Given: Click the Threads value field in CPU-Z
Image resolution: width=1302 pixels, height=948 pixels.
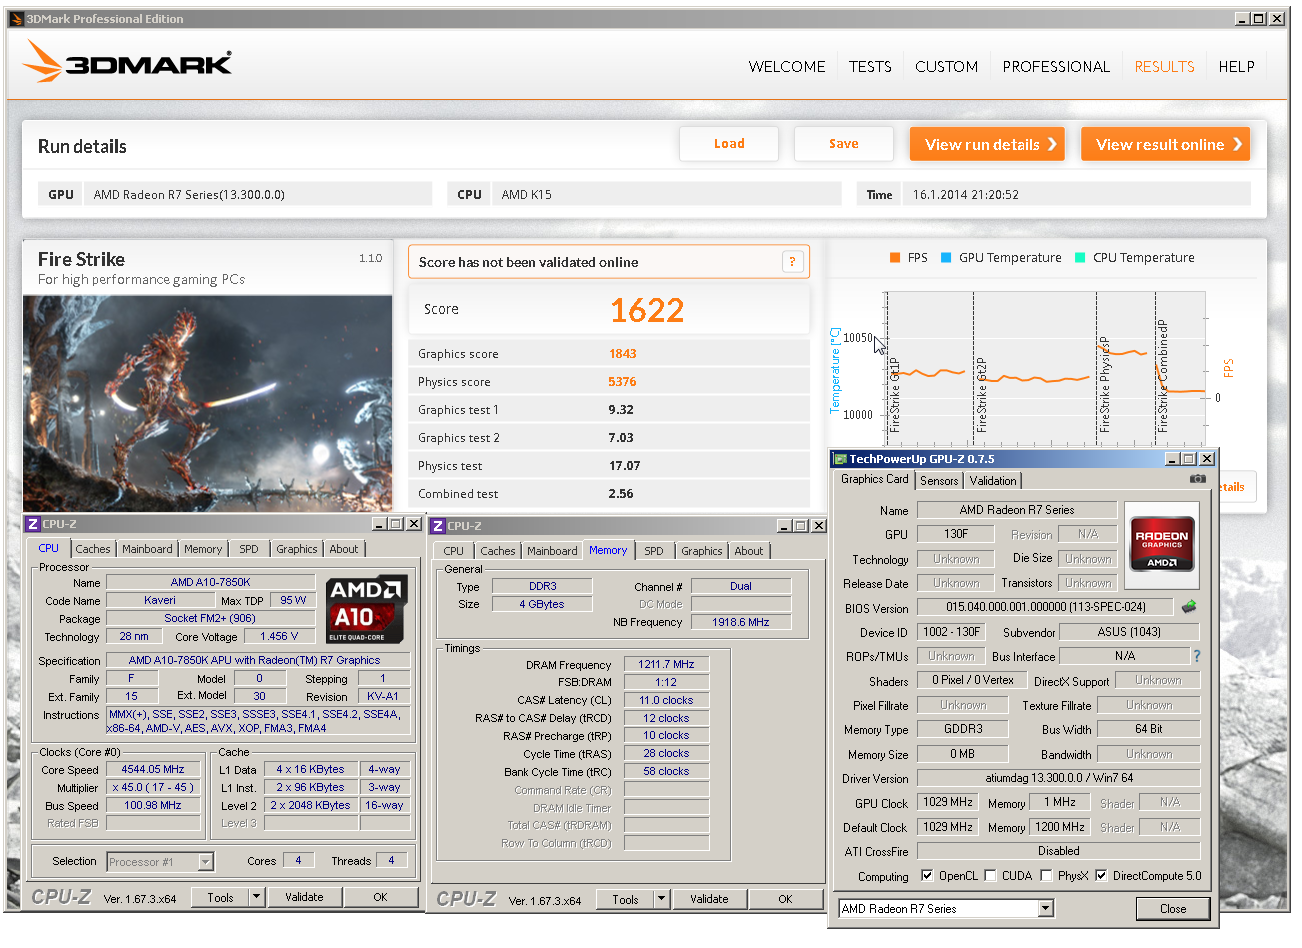Looking at the screenshot, I should [x=392, y=860].
